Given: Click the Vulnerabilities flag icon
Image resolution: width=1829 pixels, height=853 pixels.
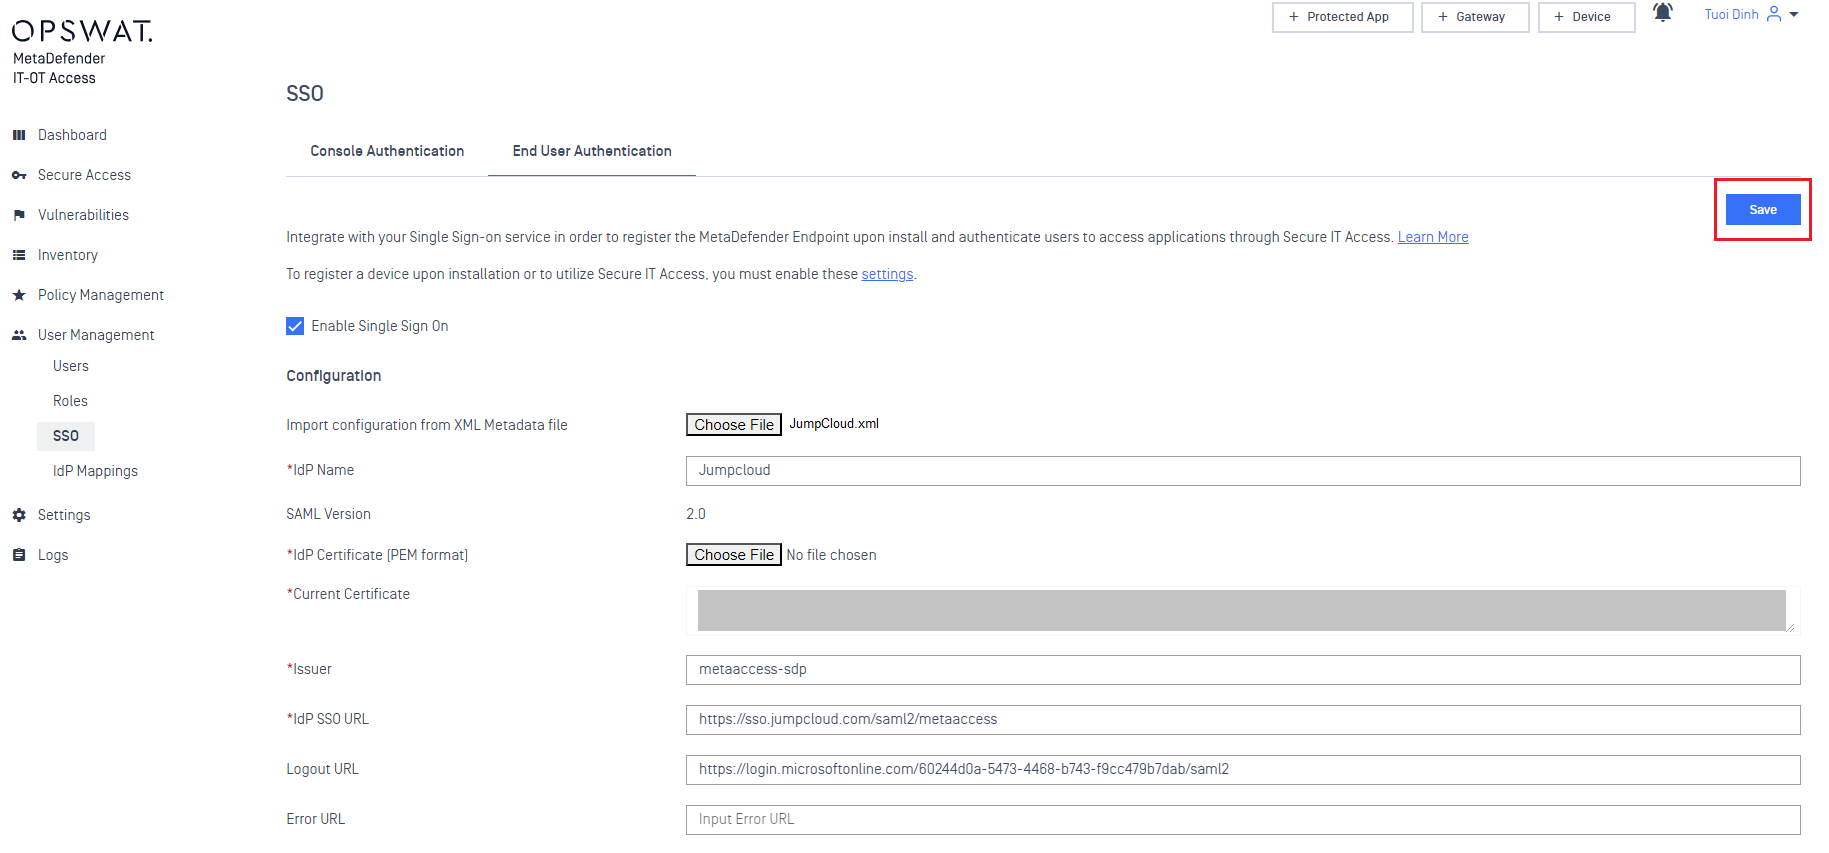Looking at the screenshot, I should 19,215.
